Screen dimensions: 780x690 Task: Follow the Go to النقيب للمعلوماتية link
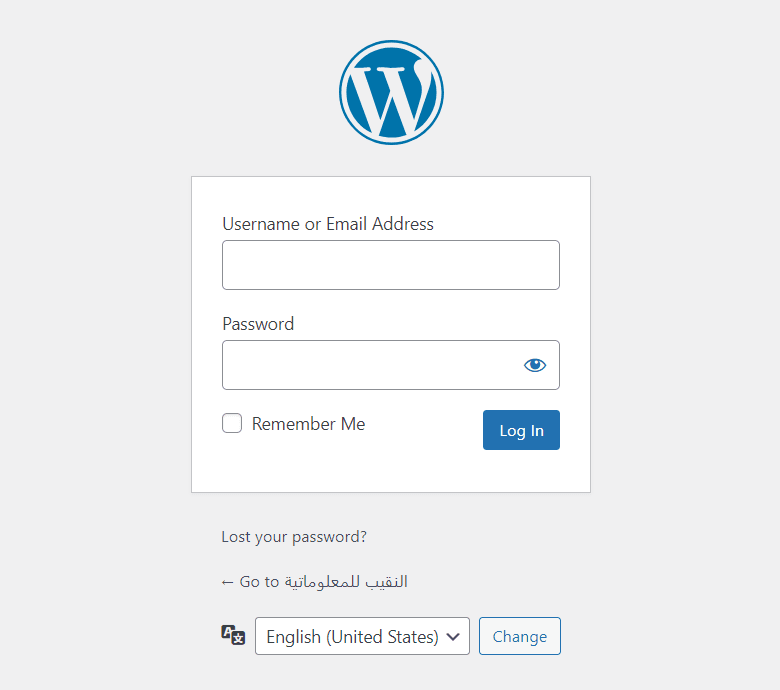pyautogui.click(x=314, y=582)
